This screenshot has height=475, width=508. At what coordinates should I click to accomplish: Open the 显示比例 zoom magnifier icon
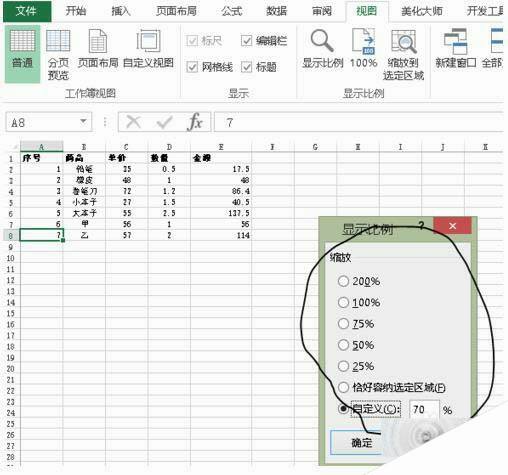tap(322, 48)
